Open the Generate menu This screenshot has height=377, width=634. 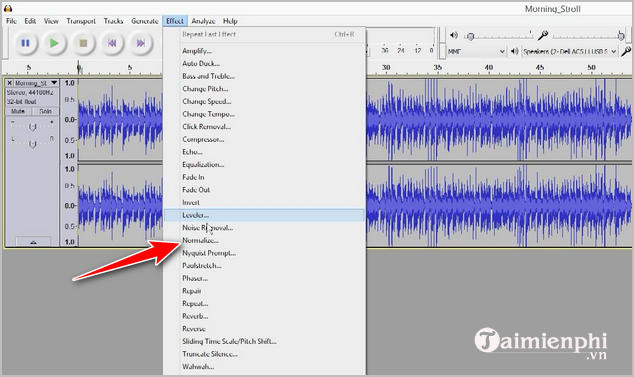point(144,21)
